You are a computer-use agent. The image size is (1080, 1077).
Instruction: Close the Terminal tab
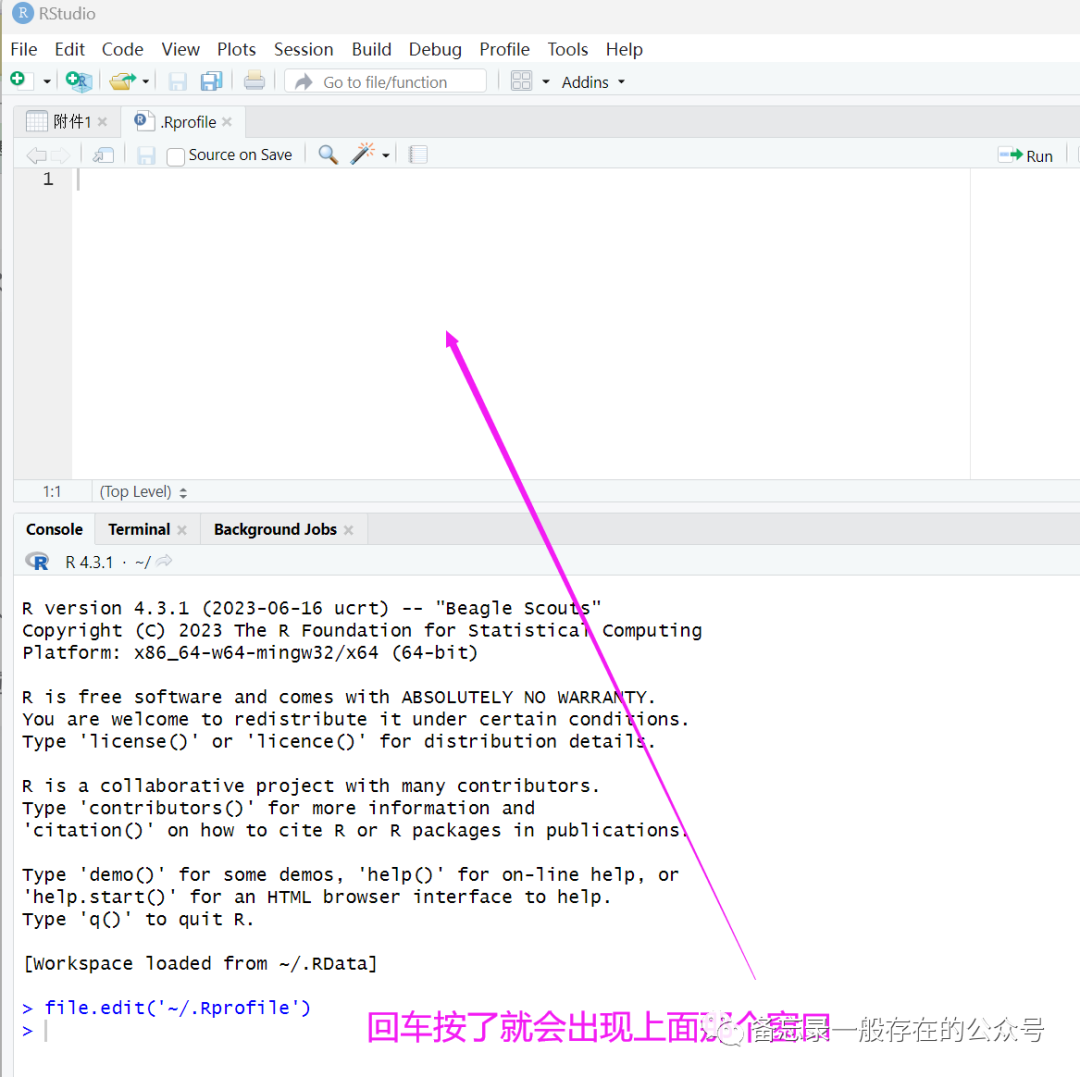coord(182,530)
